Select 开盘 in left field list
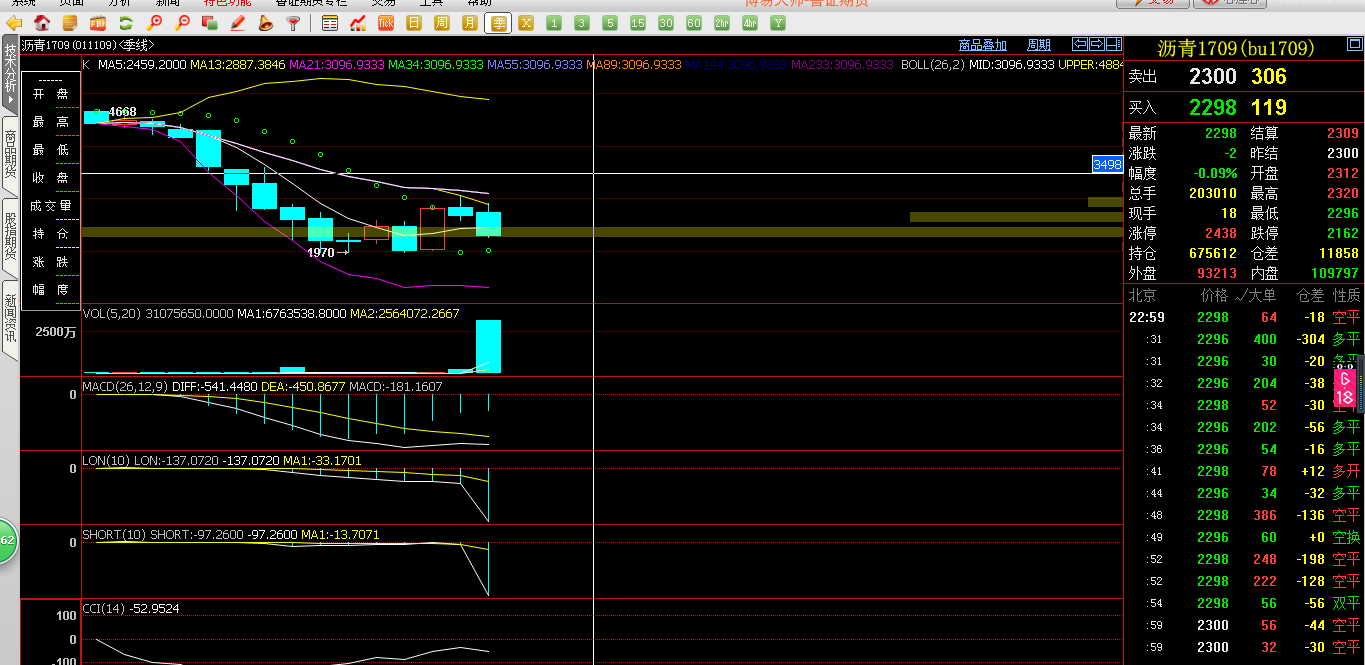 click(x=50, y=94)
